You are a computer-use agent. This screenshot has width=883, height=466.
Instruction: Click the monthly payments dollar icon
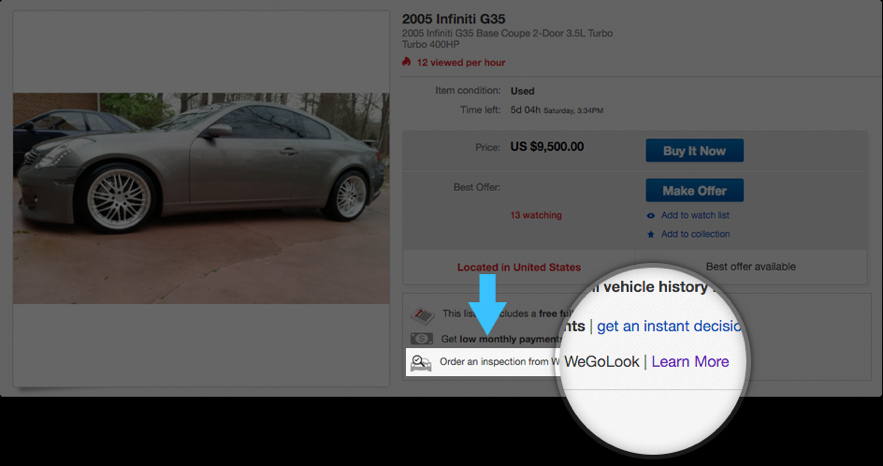422,339
